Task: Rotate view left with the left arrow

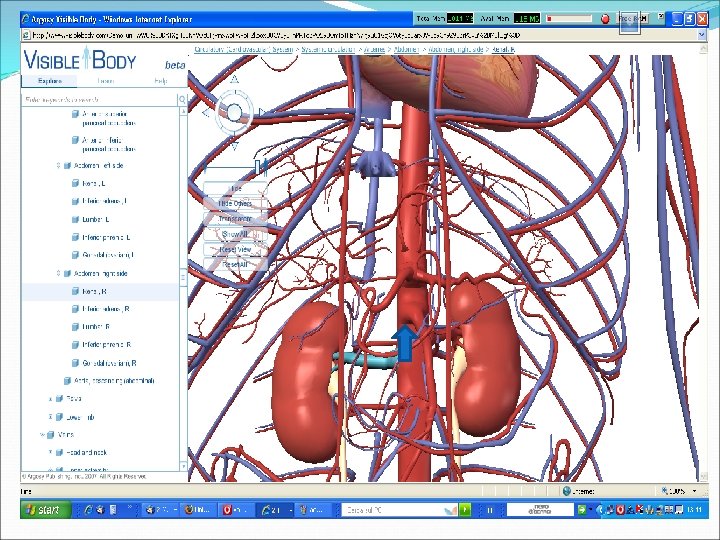Action: point(206,112)
